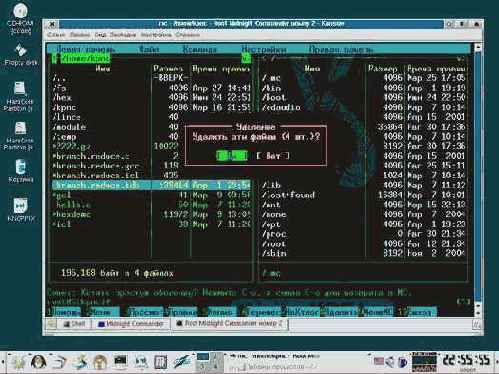Click the F3 Просмотр function key

145,312
